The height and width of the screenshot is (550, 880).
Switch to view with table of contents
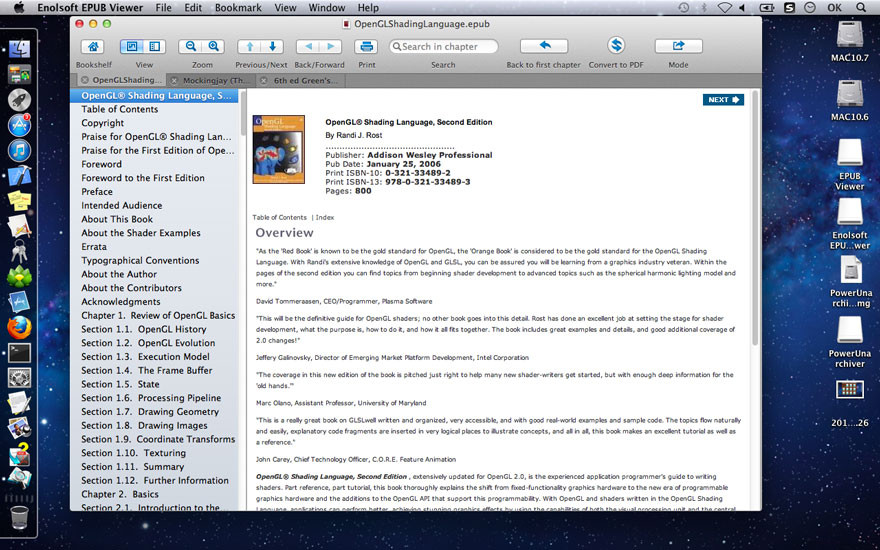[x=154, y=47]
